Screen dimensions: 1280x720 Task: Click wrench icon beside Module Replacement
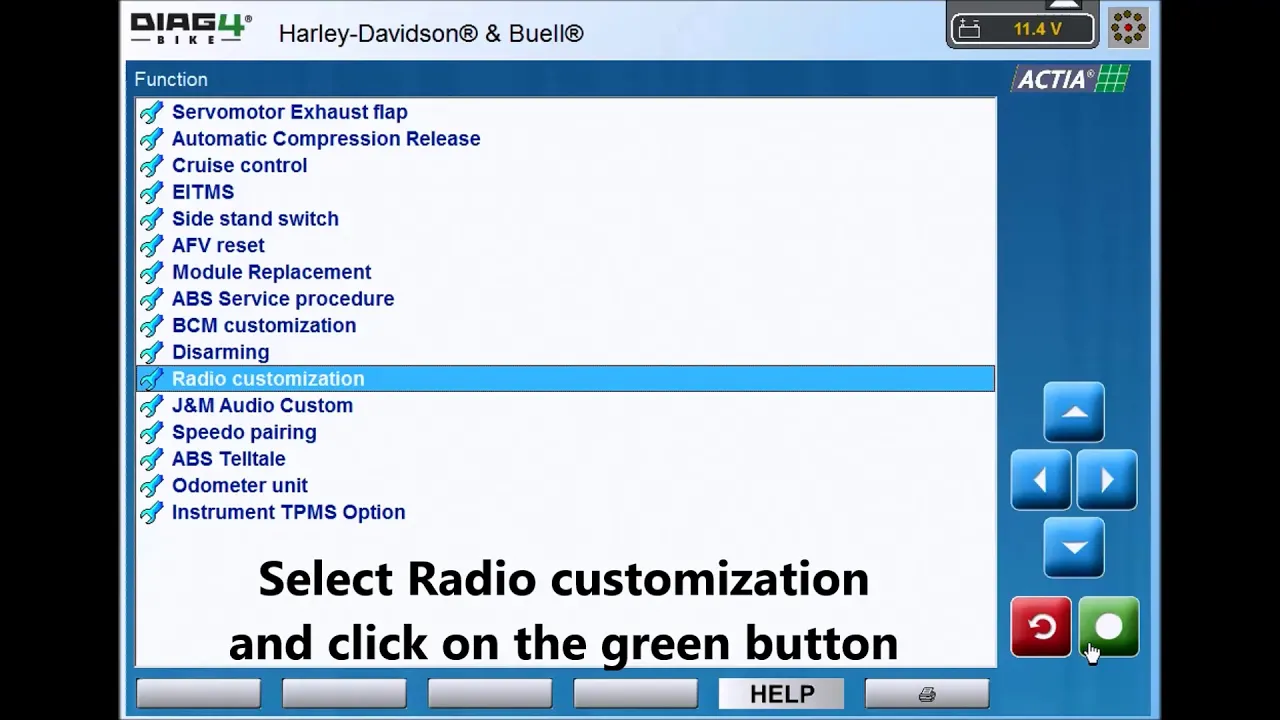(151, 272)
